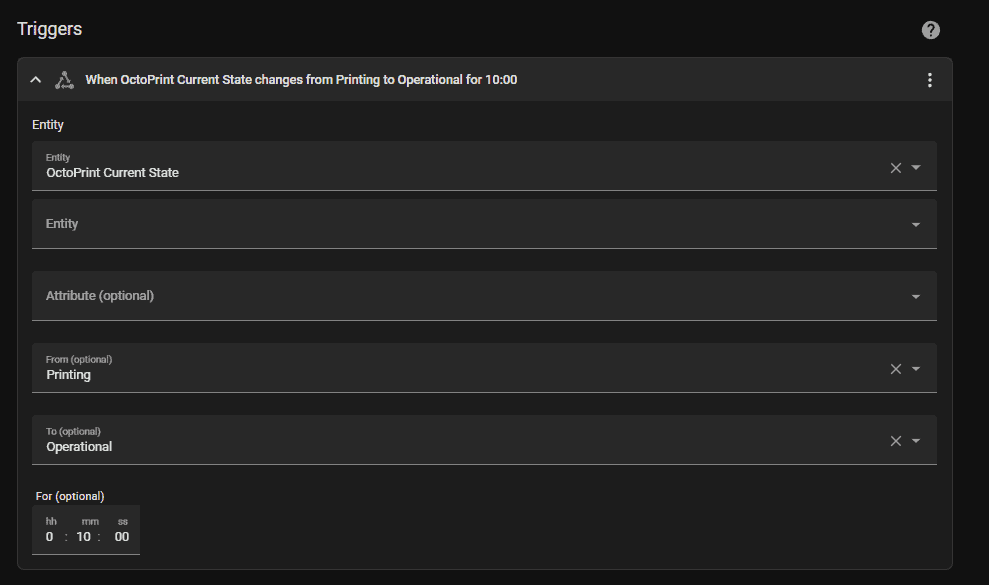Clear the To value Operational
Image resolution: width=989 pixels, height=585 pixels.
pos(896,441)
